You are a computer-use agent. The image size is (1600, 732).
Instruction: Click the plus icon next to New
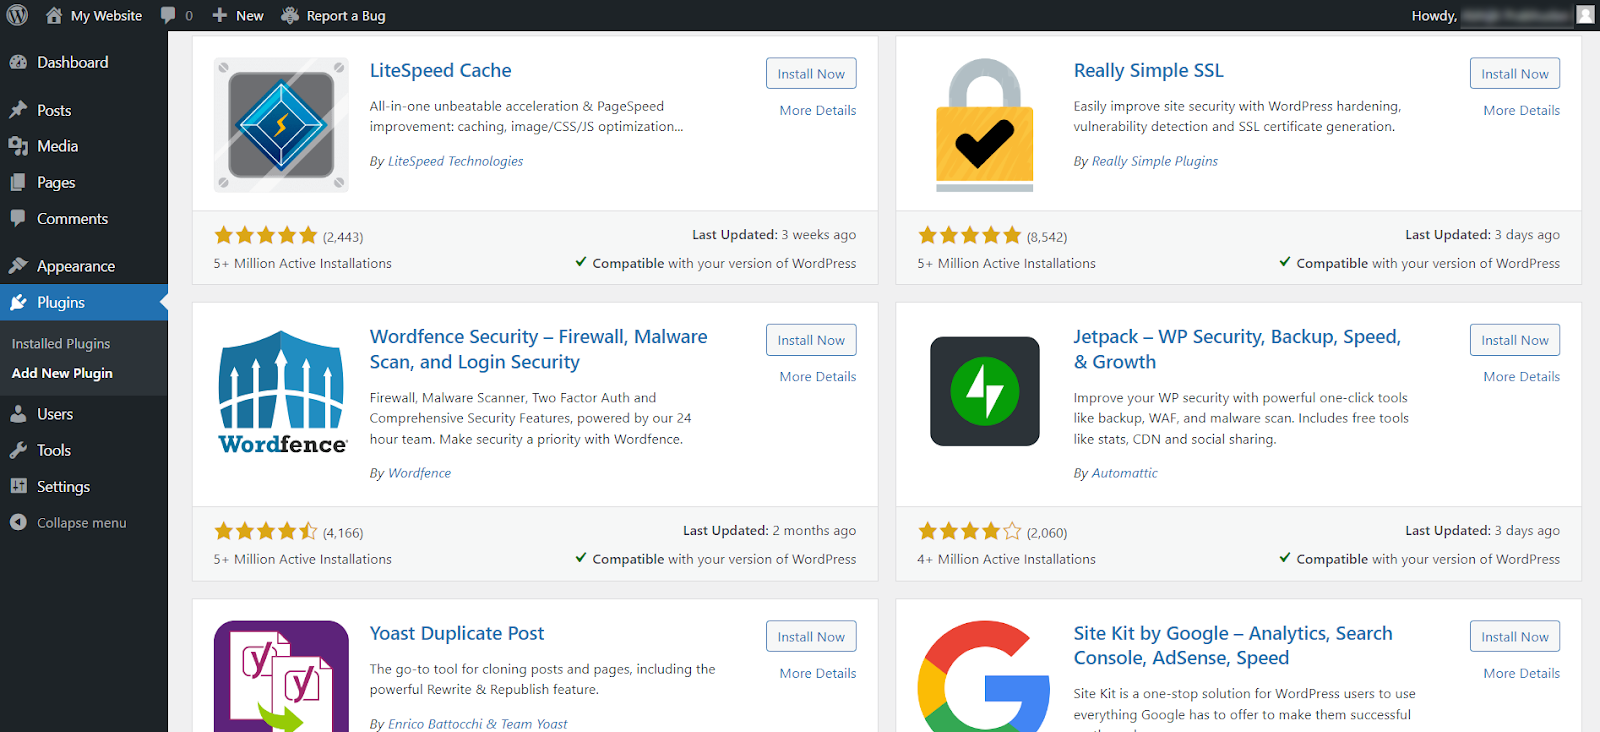(x=220, y=15)
